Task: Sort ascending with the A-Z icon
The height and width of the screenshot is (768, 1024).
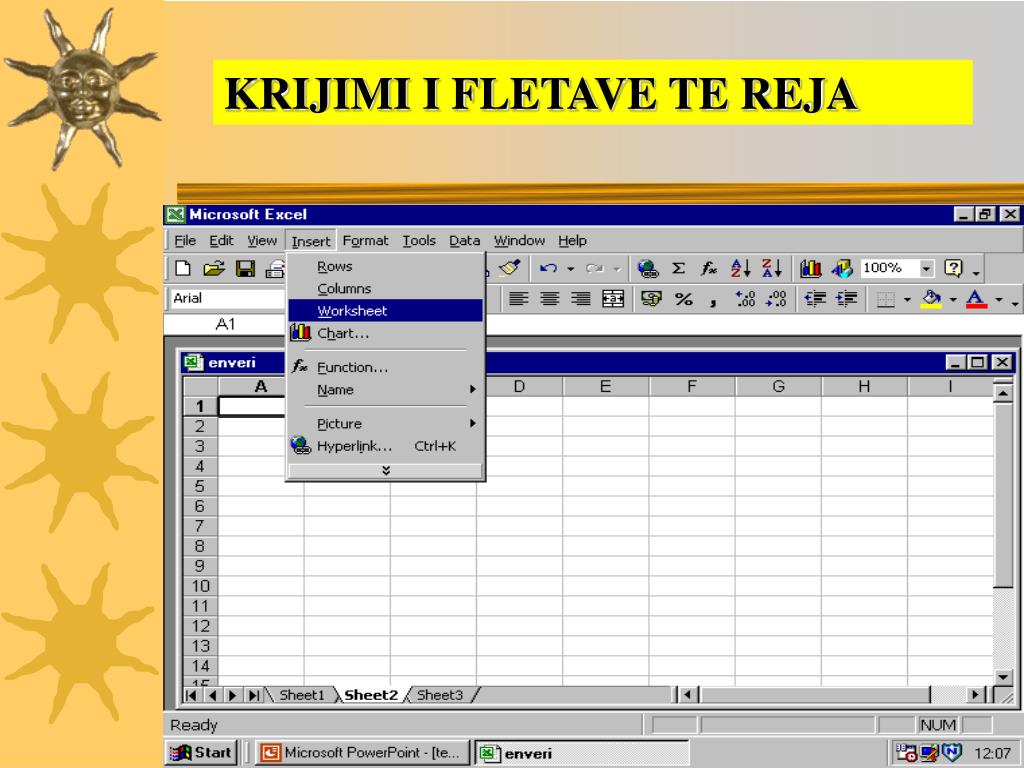Action: tap(741, 268)
